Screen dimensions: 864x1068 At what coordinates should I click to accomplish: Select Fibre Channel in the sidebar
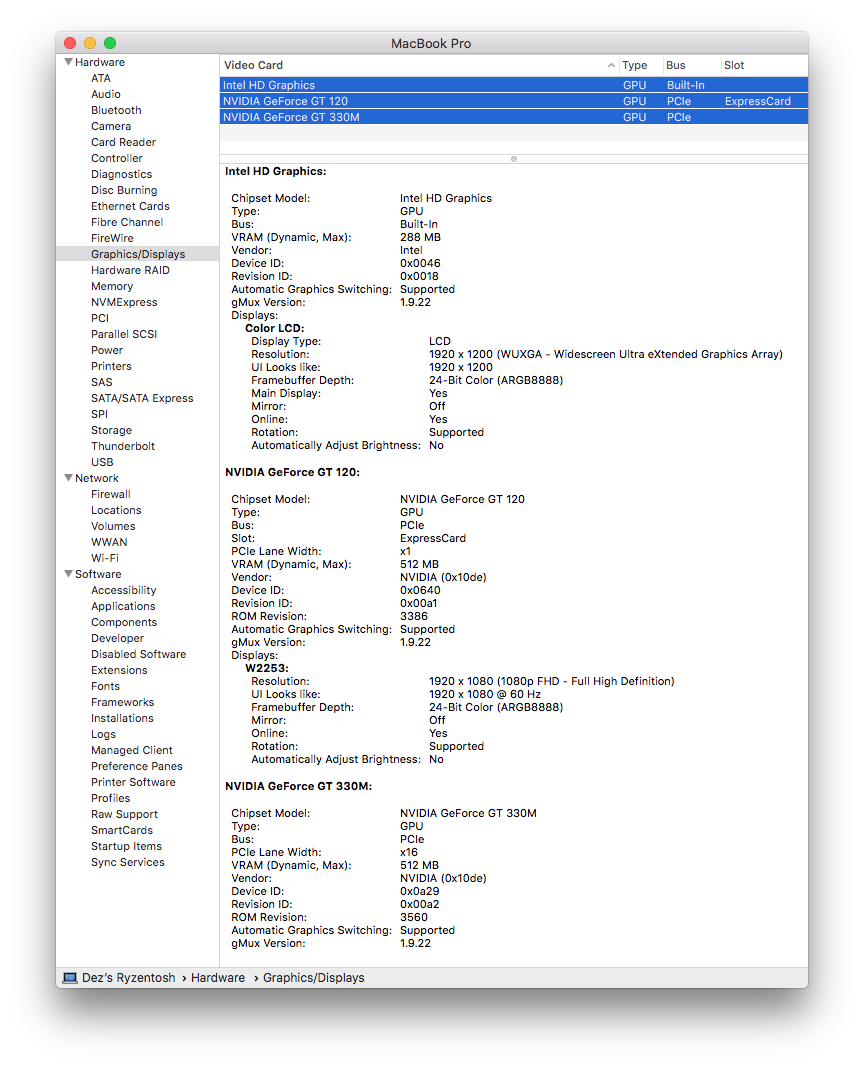pos(127,222)
